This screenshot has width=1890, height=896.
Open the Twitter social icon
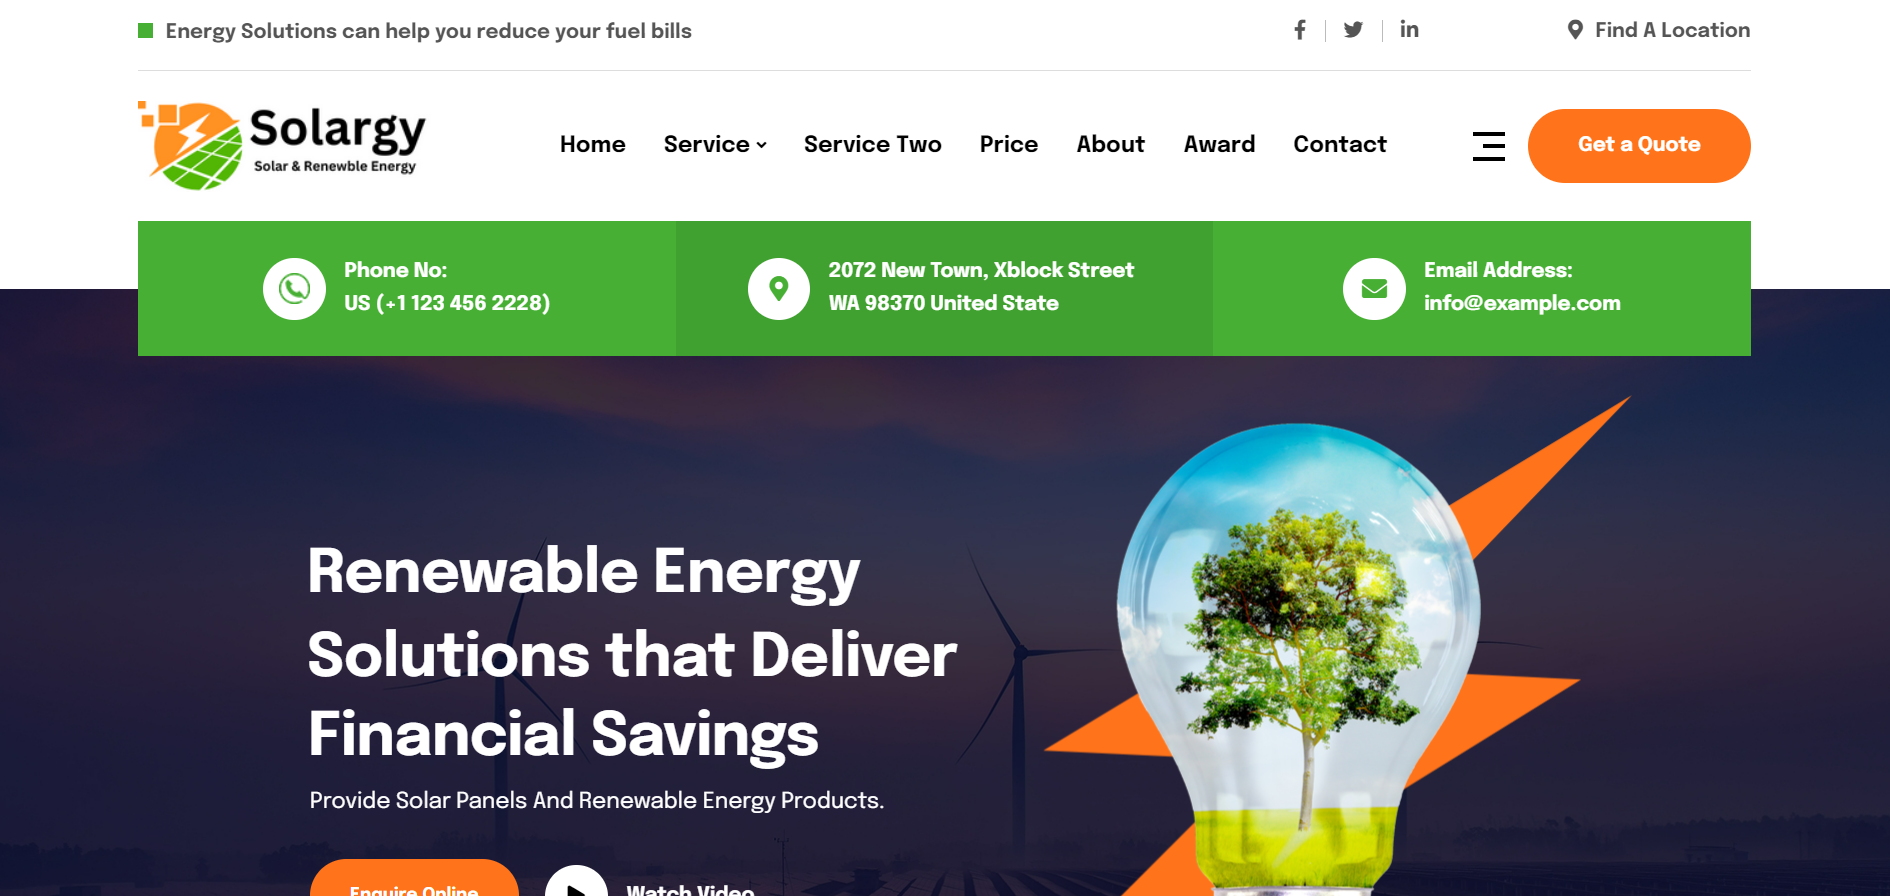[1353, 30]
